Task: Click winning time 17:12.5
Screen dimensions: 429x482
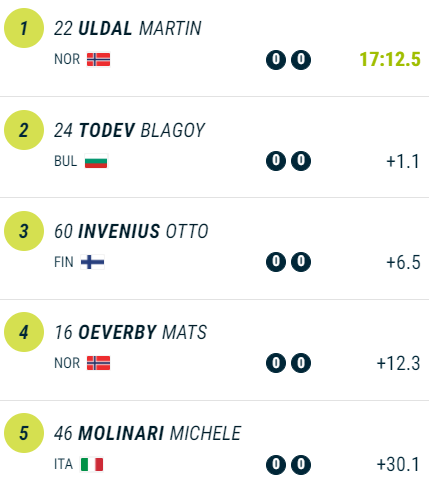Action: pyautogui.click(x=390, y=59)
